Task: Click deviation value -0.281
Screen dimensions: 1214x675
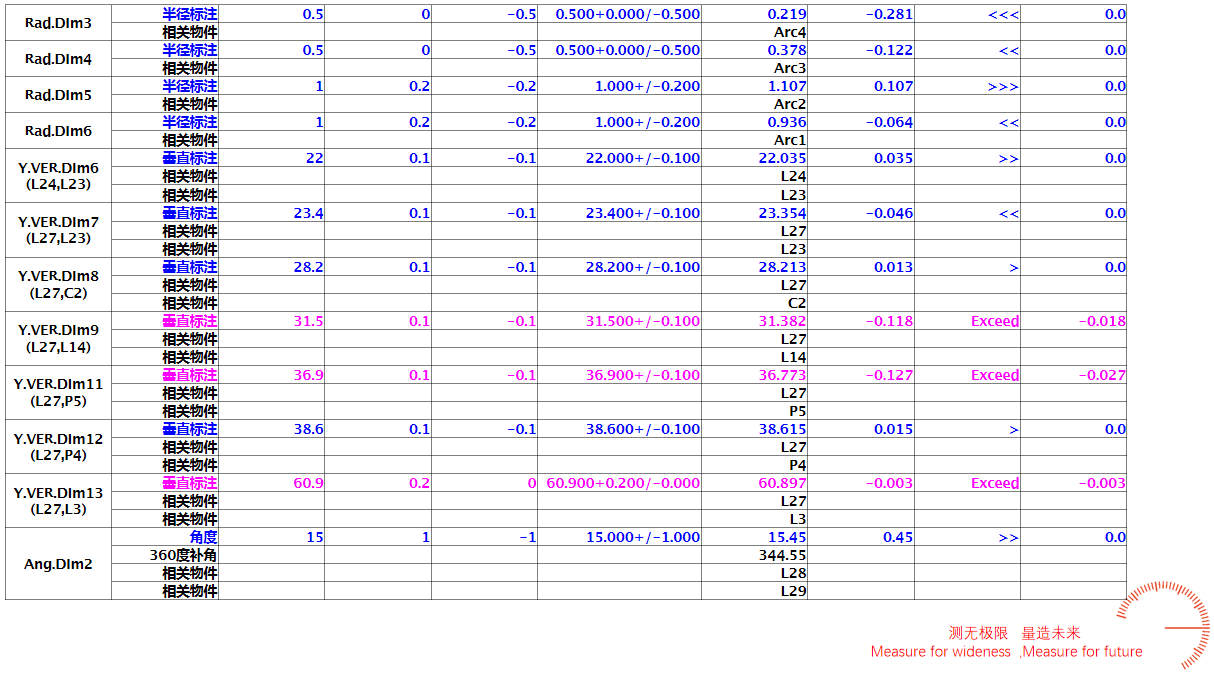Action: click(889, 14)
